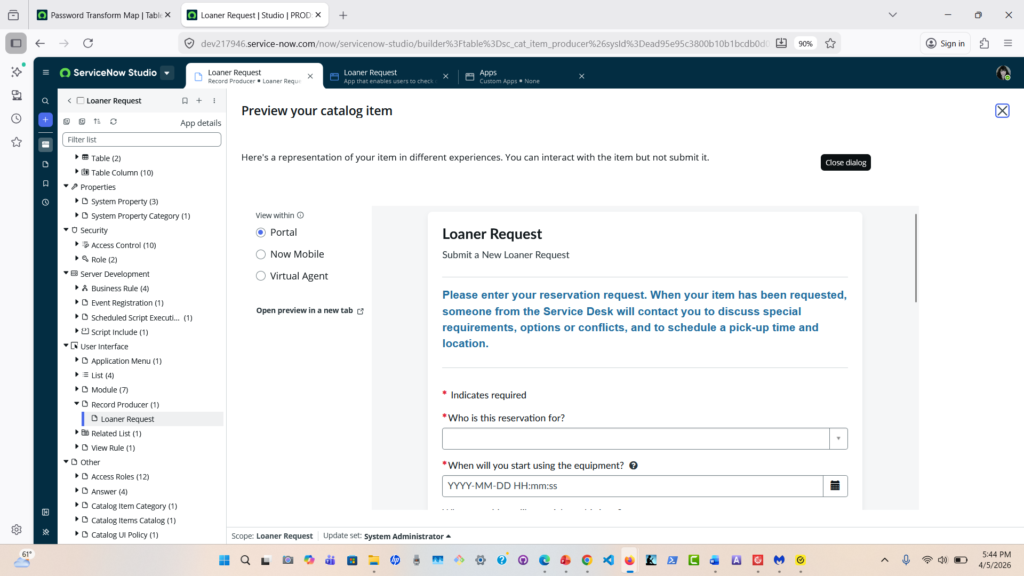Choose the Virtual Agent radio option
1024x576 pixels.
261,276
